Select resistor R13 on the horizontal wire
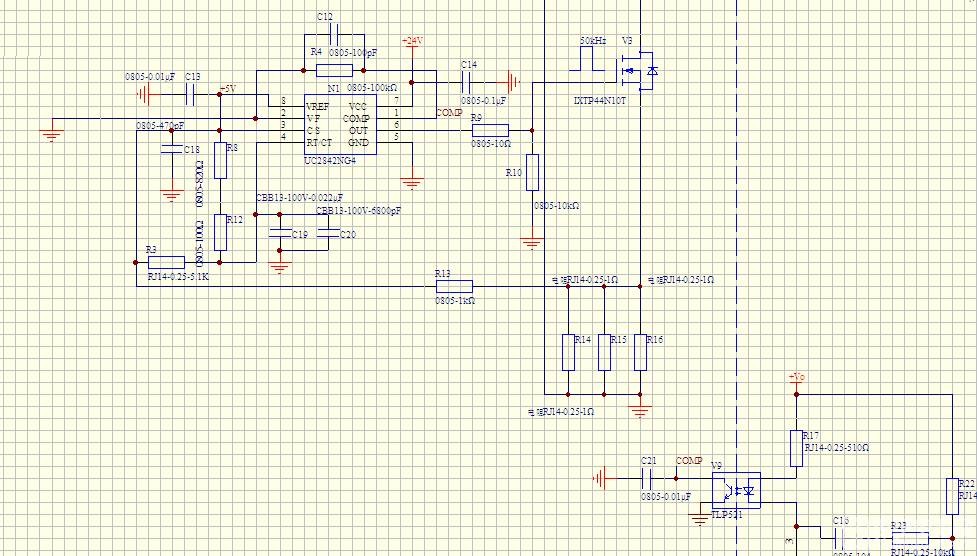The width and height of the screenshot is (977, 556). [453, 286]
